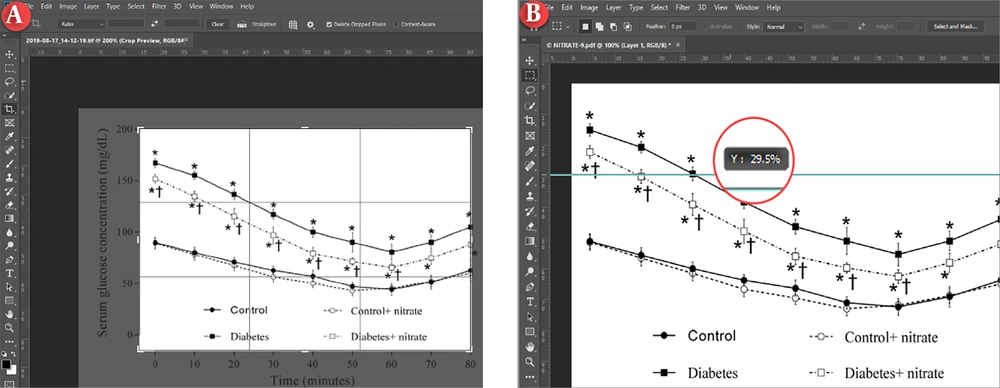This screenshot has width=1000, height=388.
Task: Open the Filter menu in panel A
Action: point(160,6)
